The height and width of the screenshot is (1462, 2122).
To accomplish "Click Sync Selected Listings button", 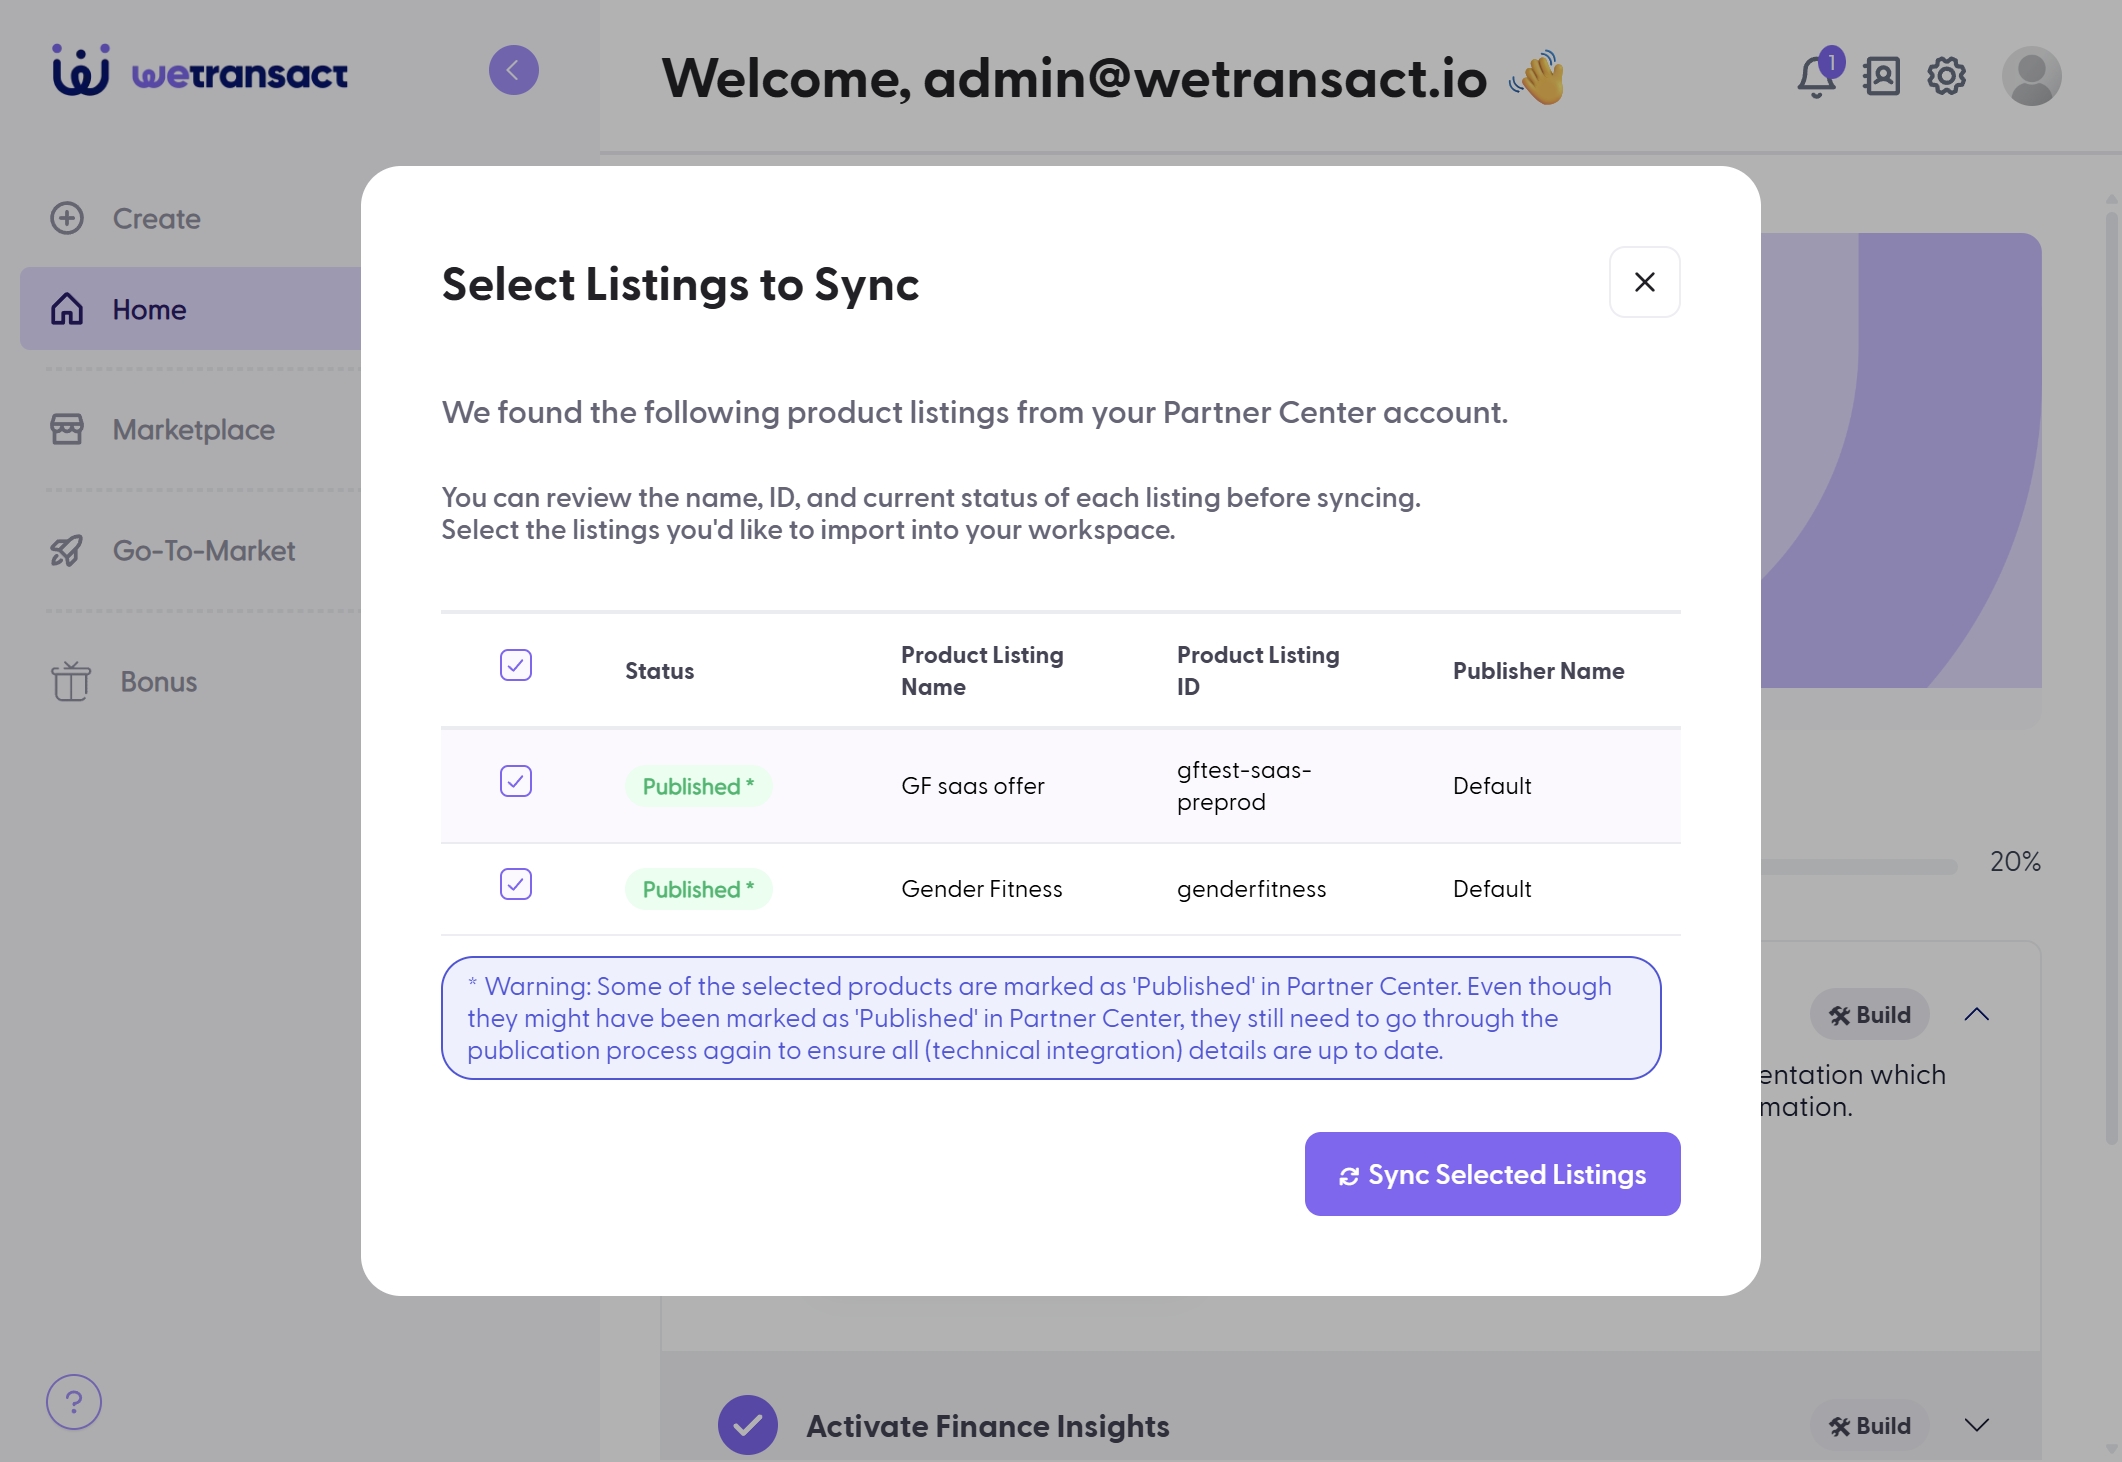I will pyautogui.click(x=1493, y=1174).
